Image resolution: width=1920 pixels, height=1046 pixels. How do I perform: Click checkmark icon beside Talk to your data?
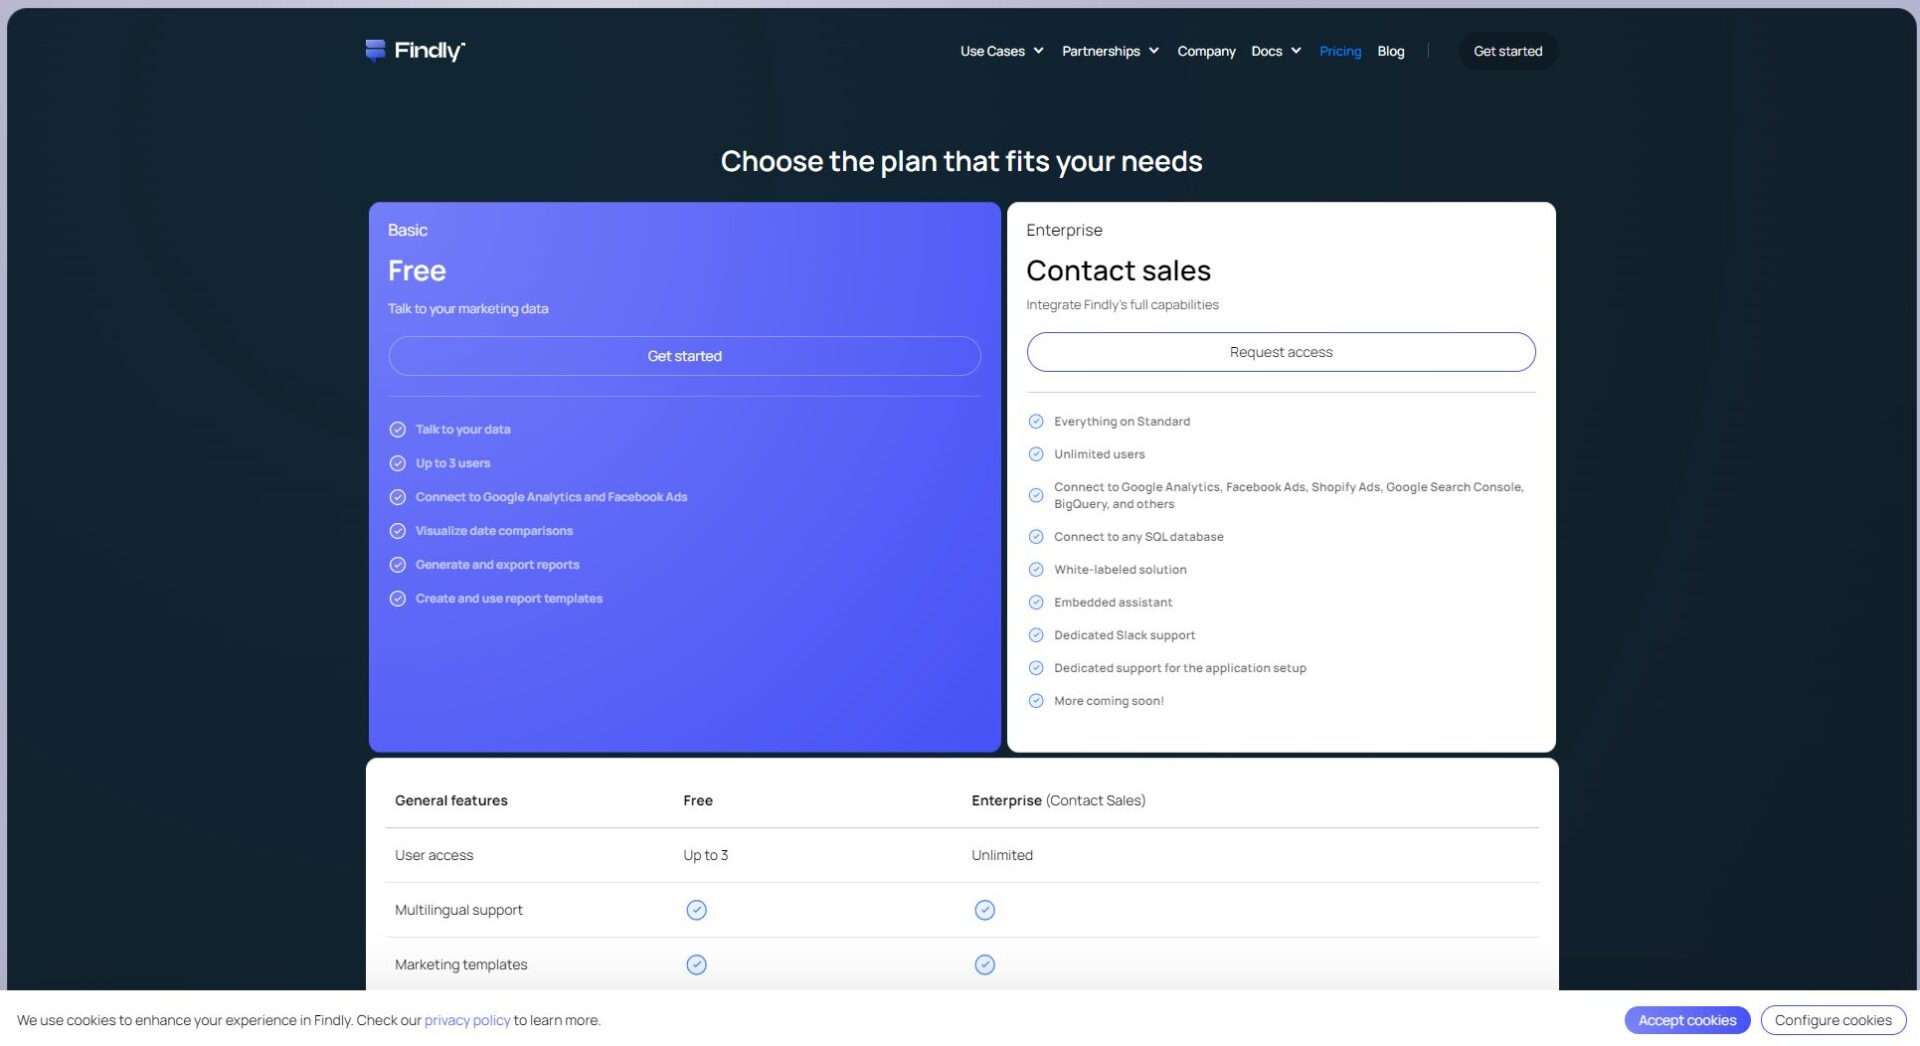(397, 429)
